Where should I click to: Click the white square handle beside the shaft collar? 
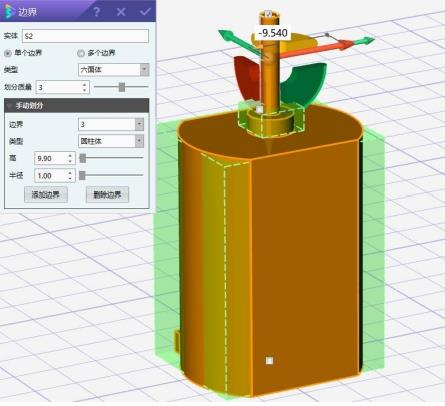click(x=259, y=109)
